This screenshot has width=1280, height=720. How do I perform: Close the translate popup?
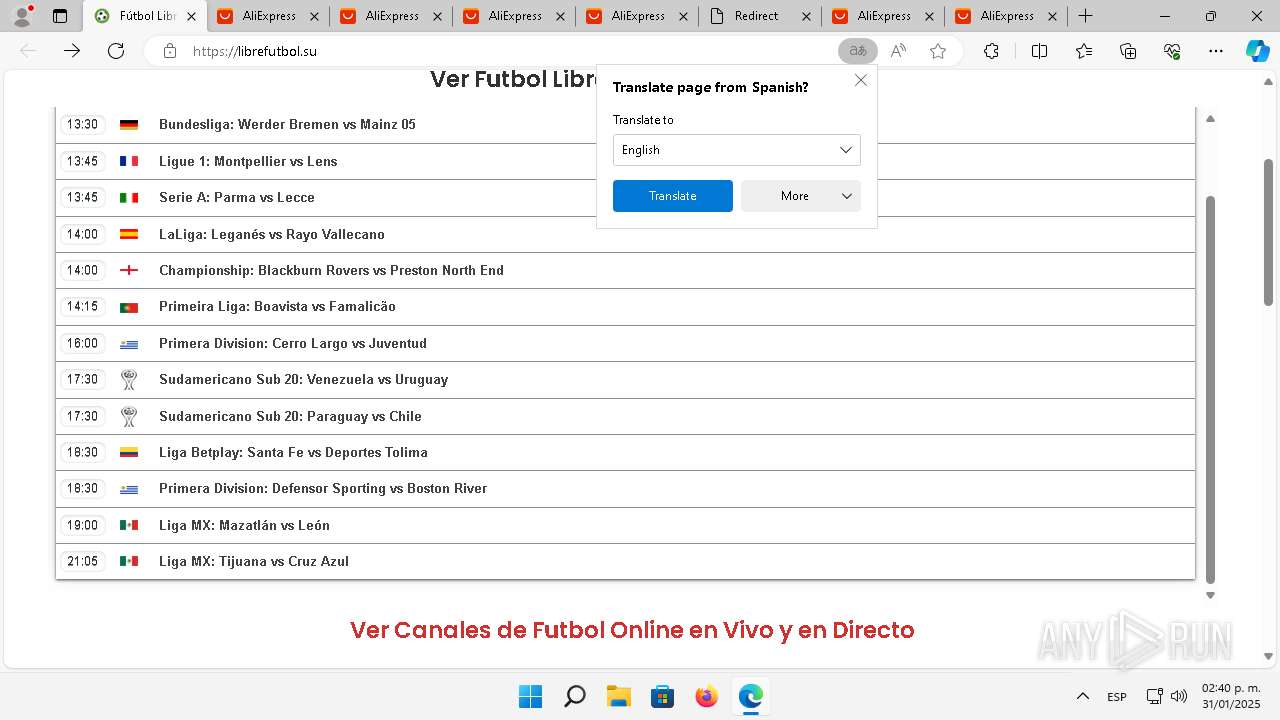860,80
